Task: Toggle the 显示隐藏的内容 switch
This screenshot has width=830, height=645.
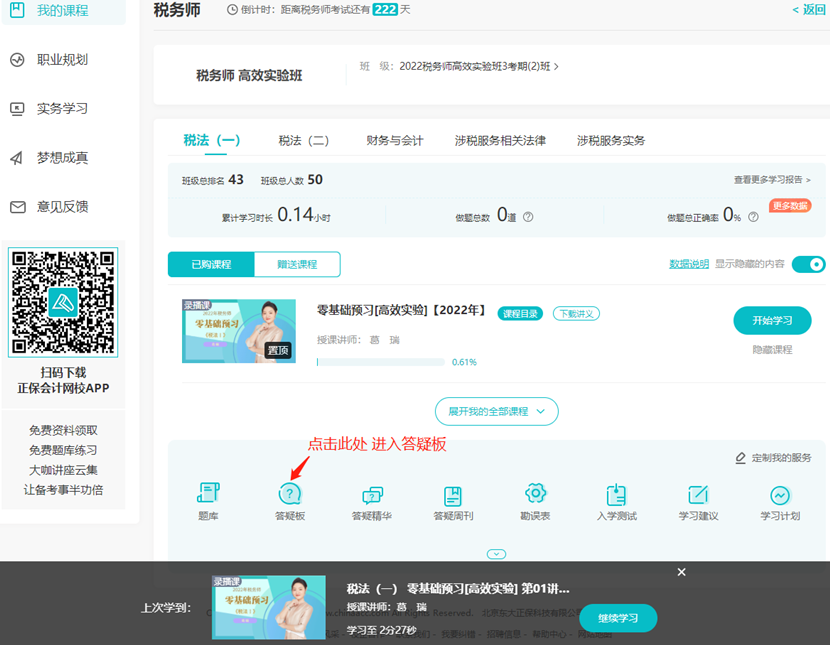Action: point(808,264)
